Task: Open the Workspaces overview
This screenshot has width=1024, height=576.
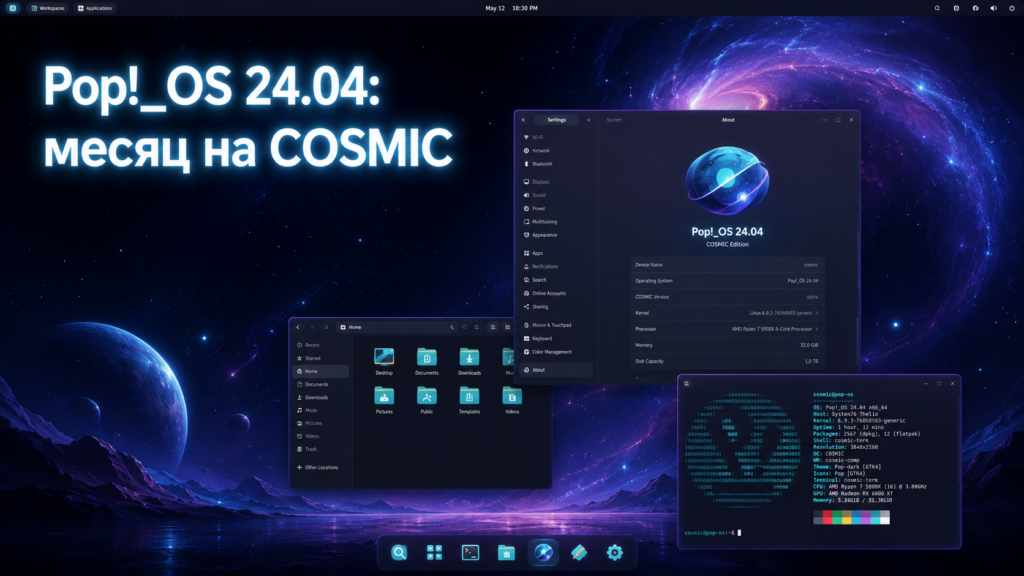Action: pyautogui.click(x=48, y=8)
